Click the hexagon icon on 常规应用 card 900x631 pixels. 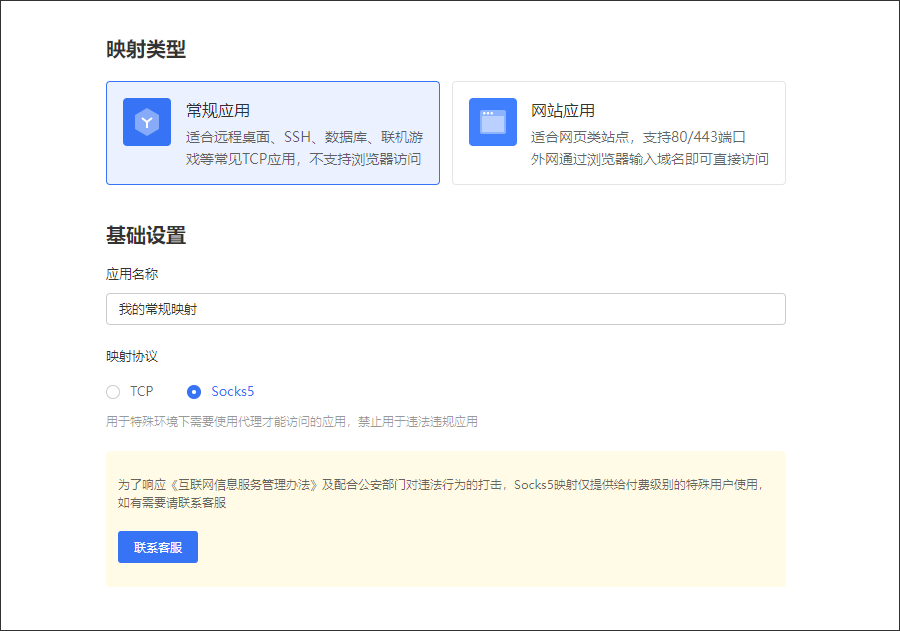(x=147, y=122)
